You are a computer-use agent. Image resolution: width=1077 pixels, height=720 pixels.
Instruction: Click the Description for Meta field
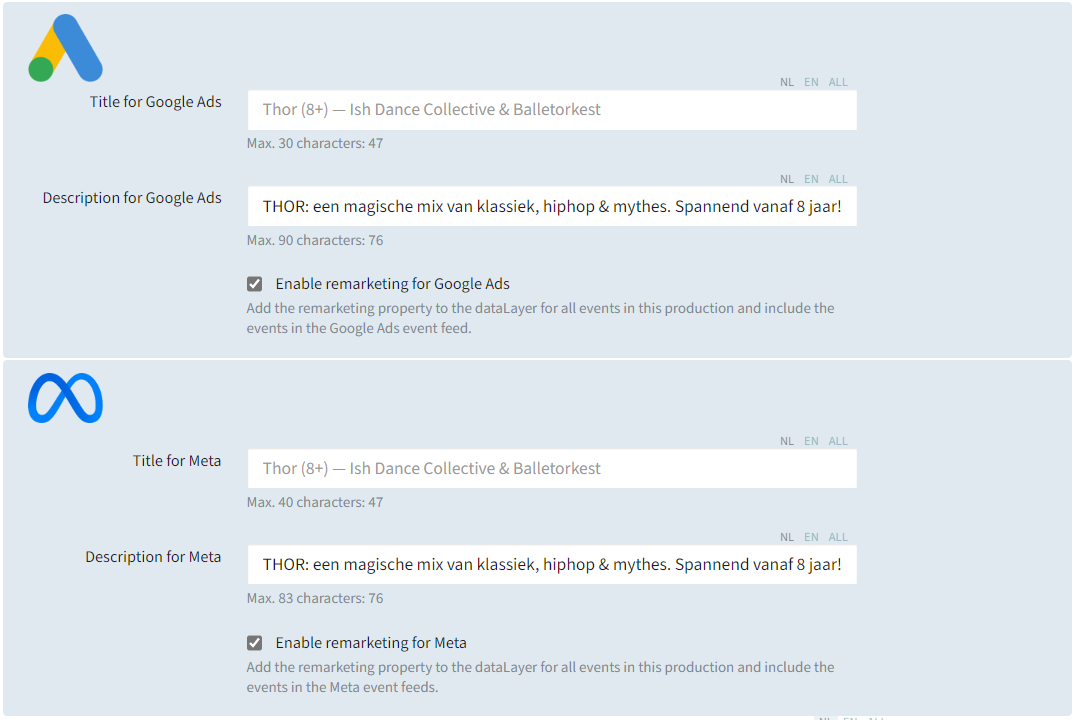point(551,564)
